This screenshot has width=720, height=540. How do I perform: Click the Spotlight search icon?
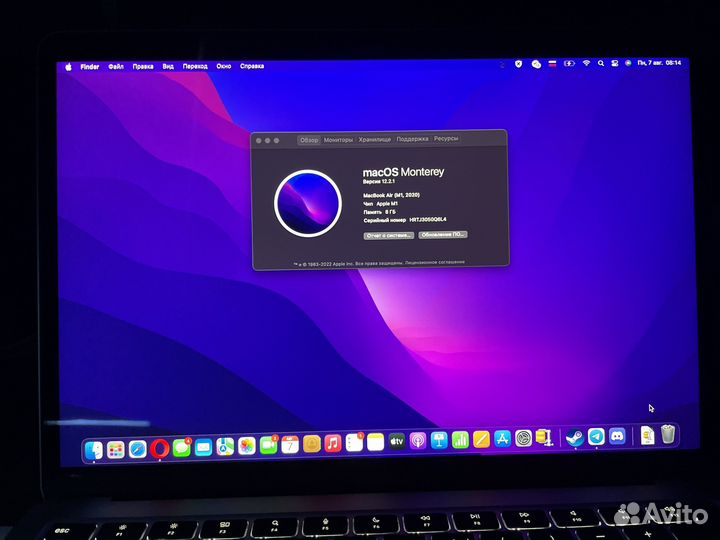tap(601, 63)
